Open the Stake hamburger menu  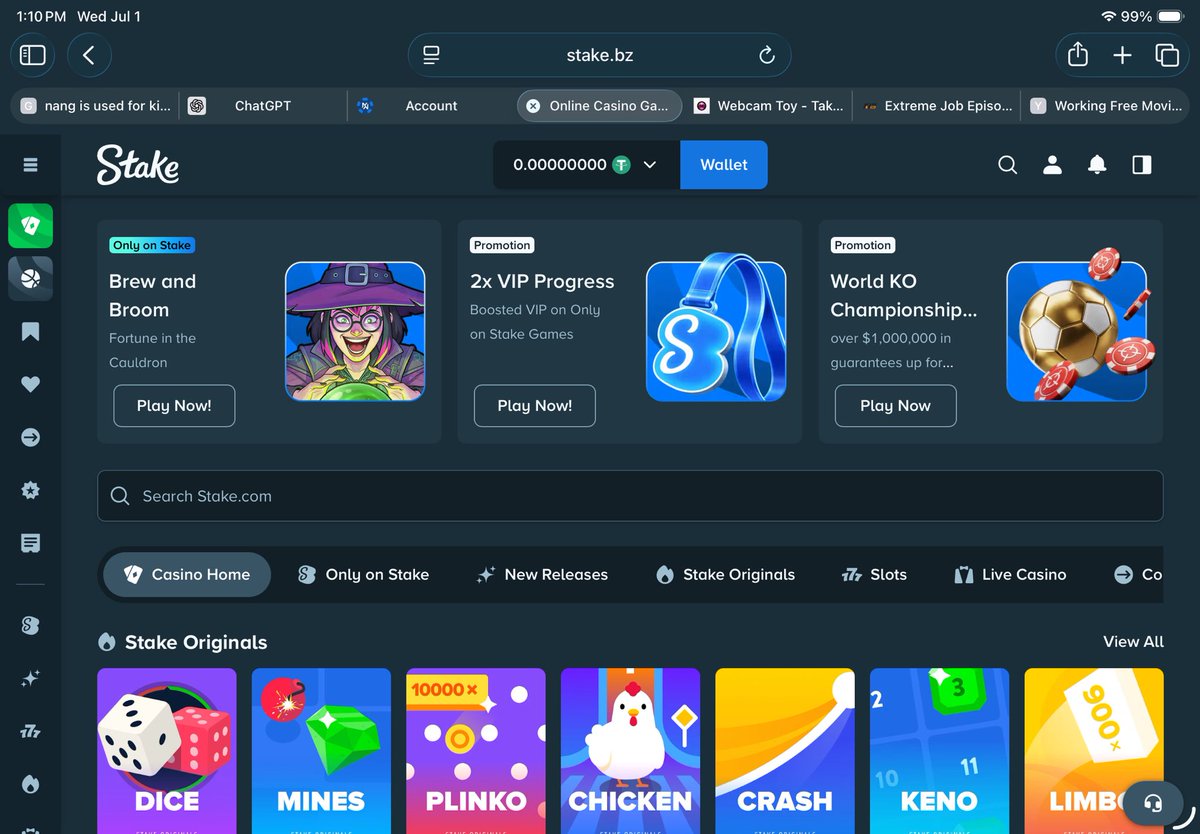pos(30,165)
